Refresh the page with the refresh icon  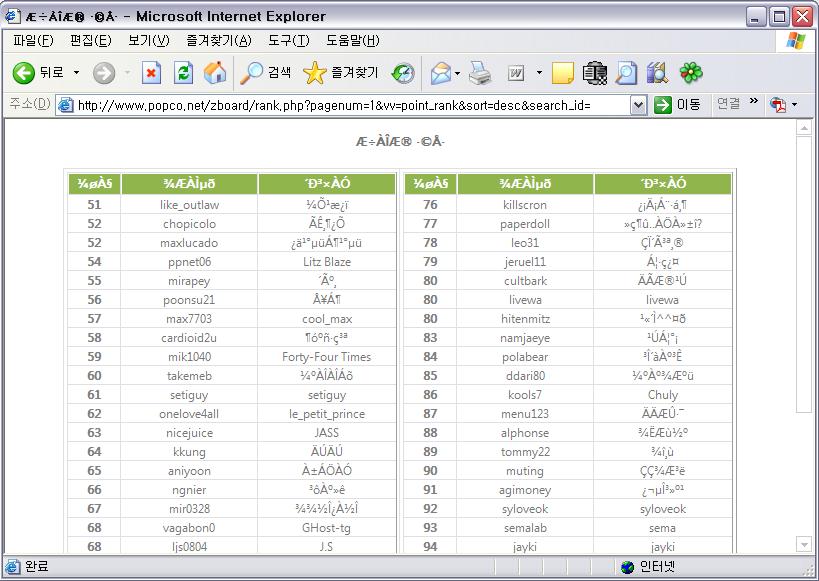pyautogui.click(x=183, y=73)
